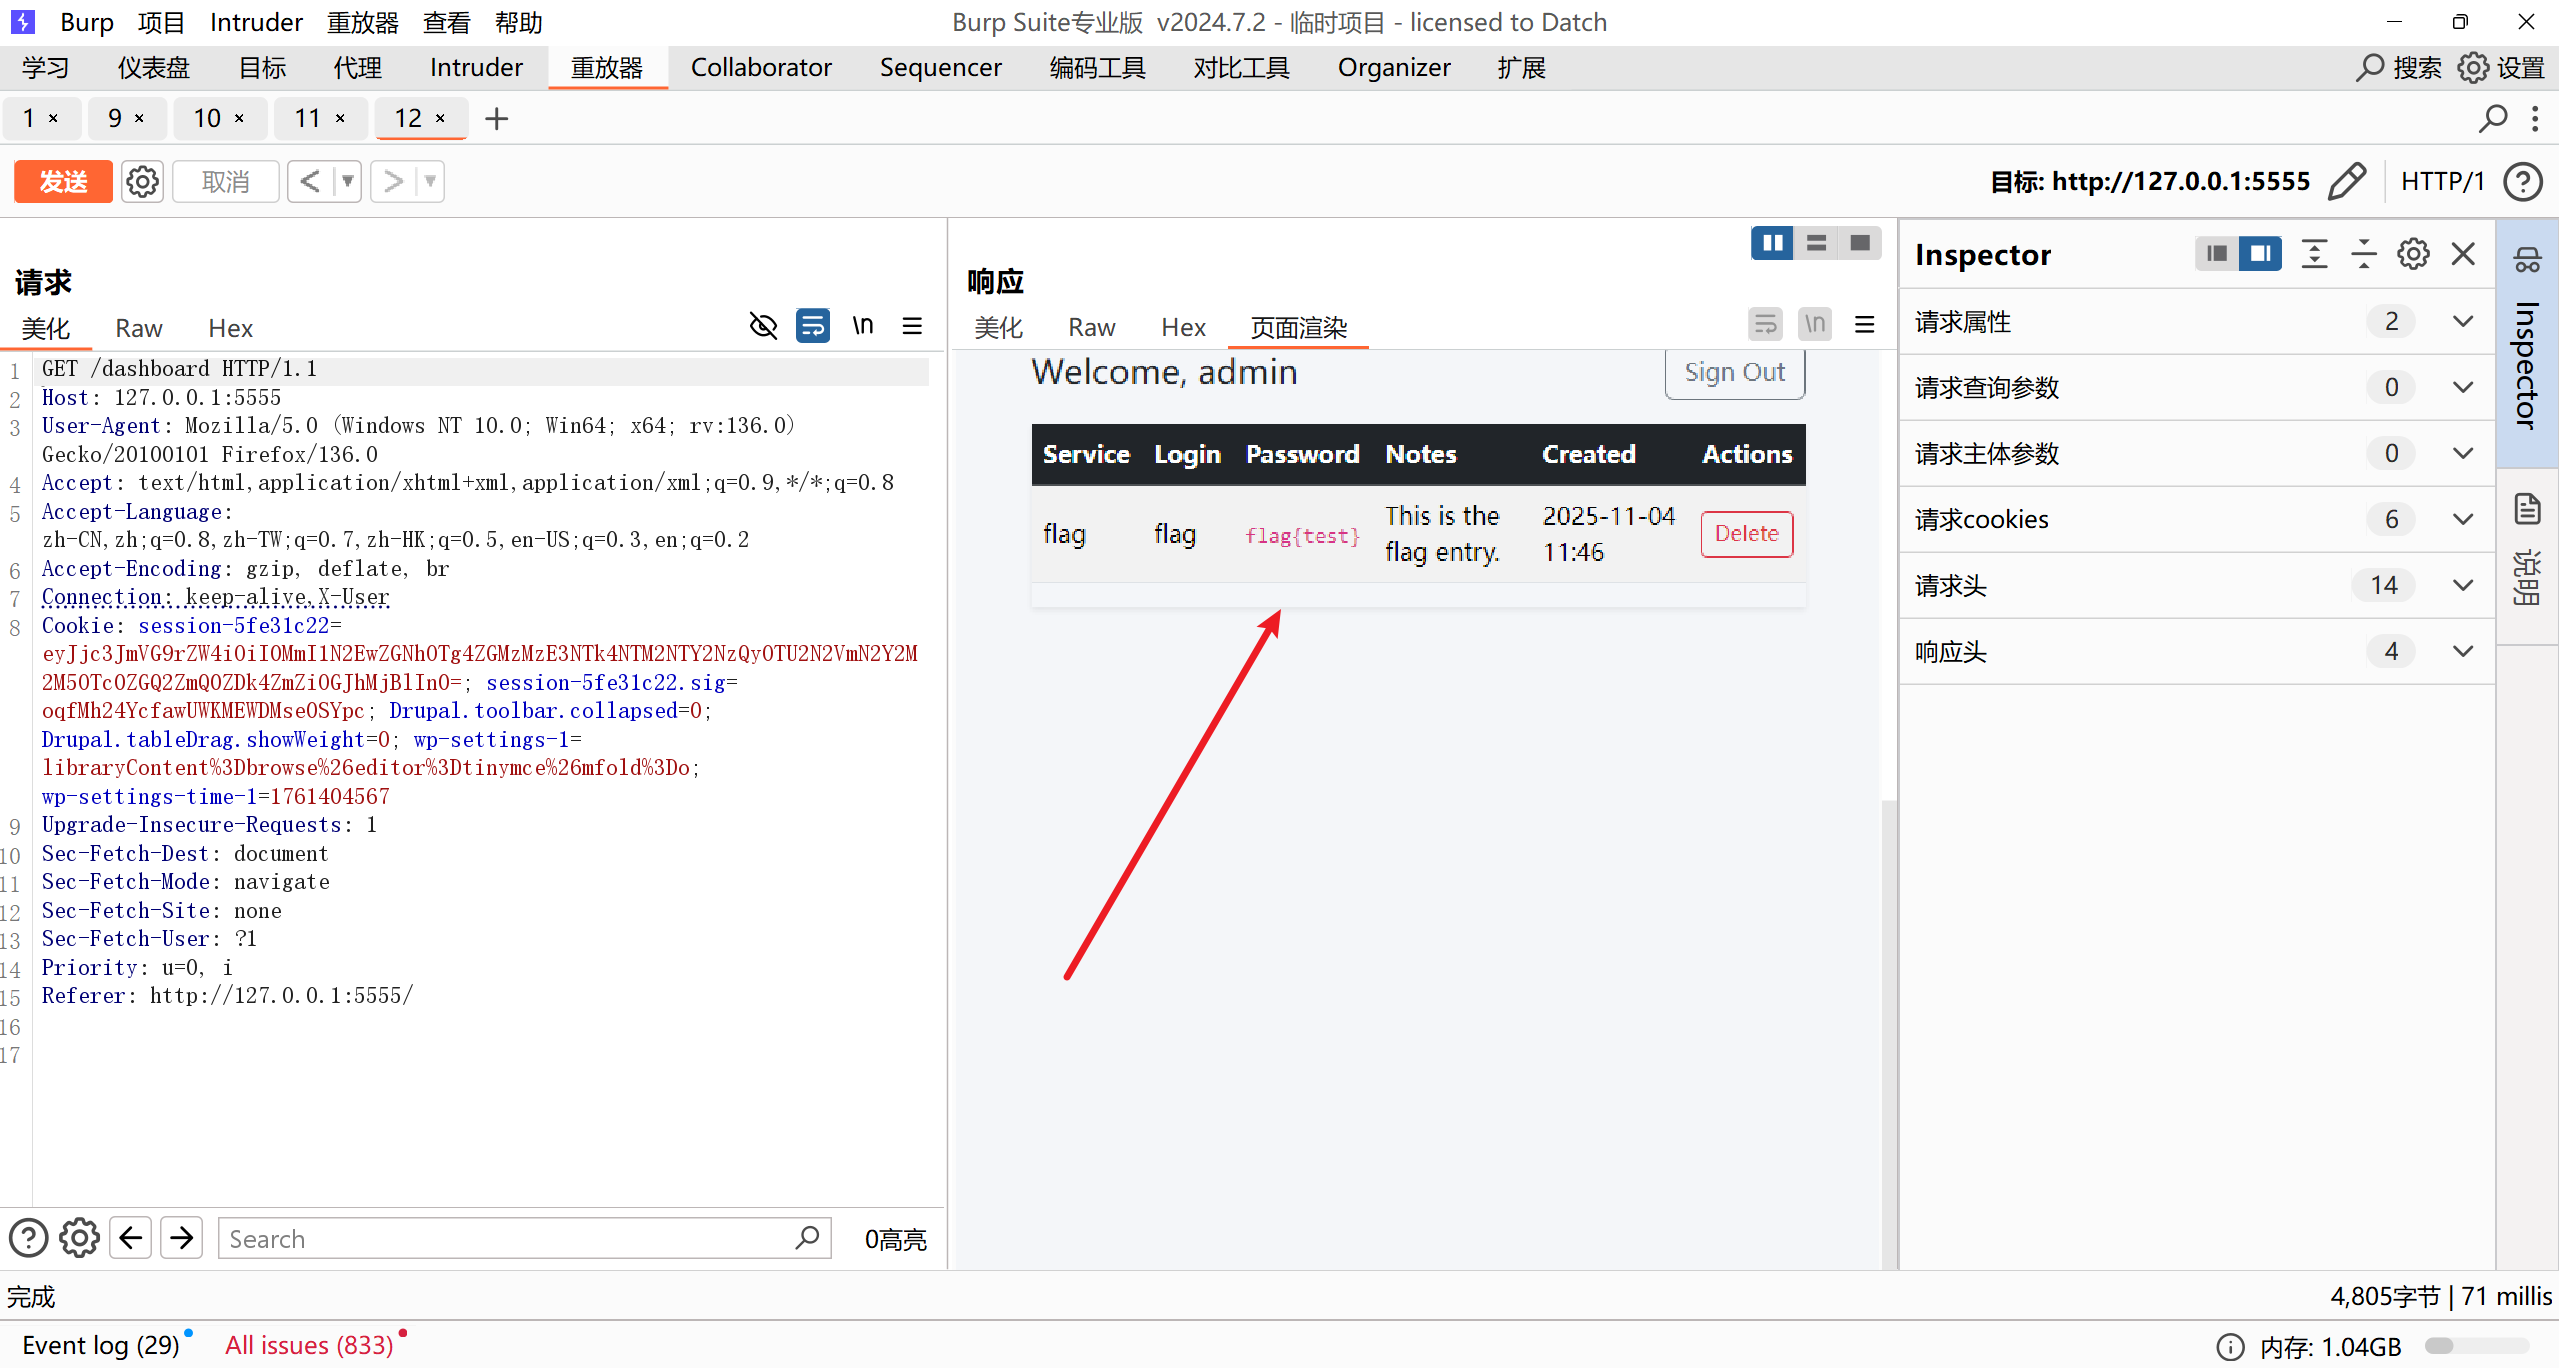Screen dimensions: 2560x1368
Task: Click the send settings gear icon
Action: [x=142, y=182]
